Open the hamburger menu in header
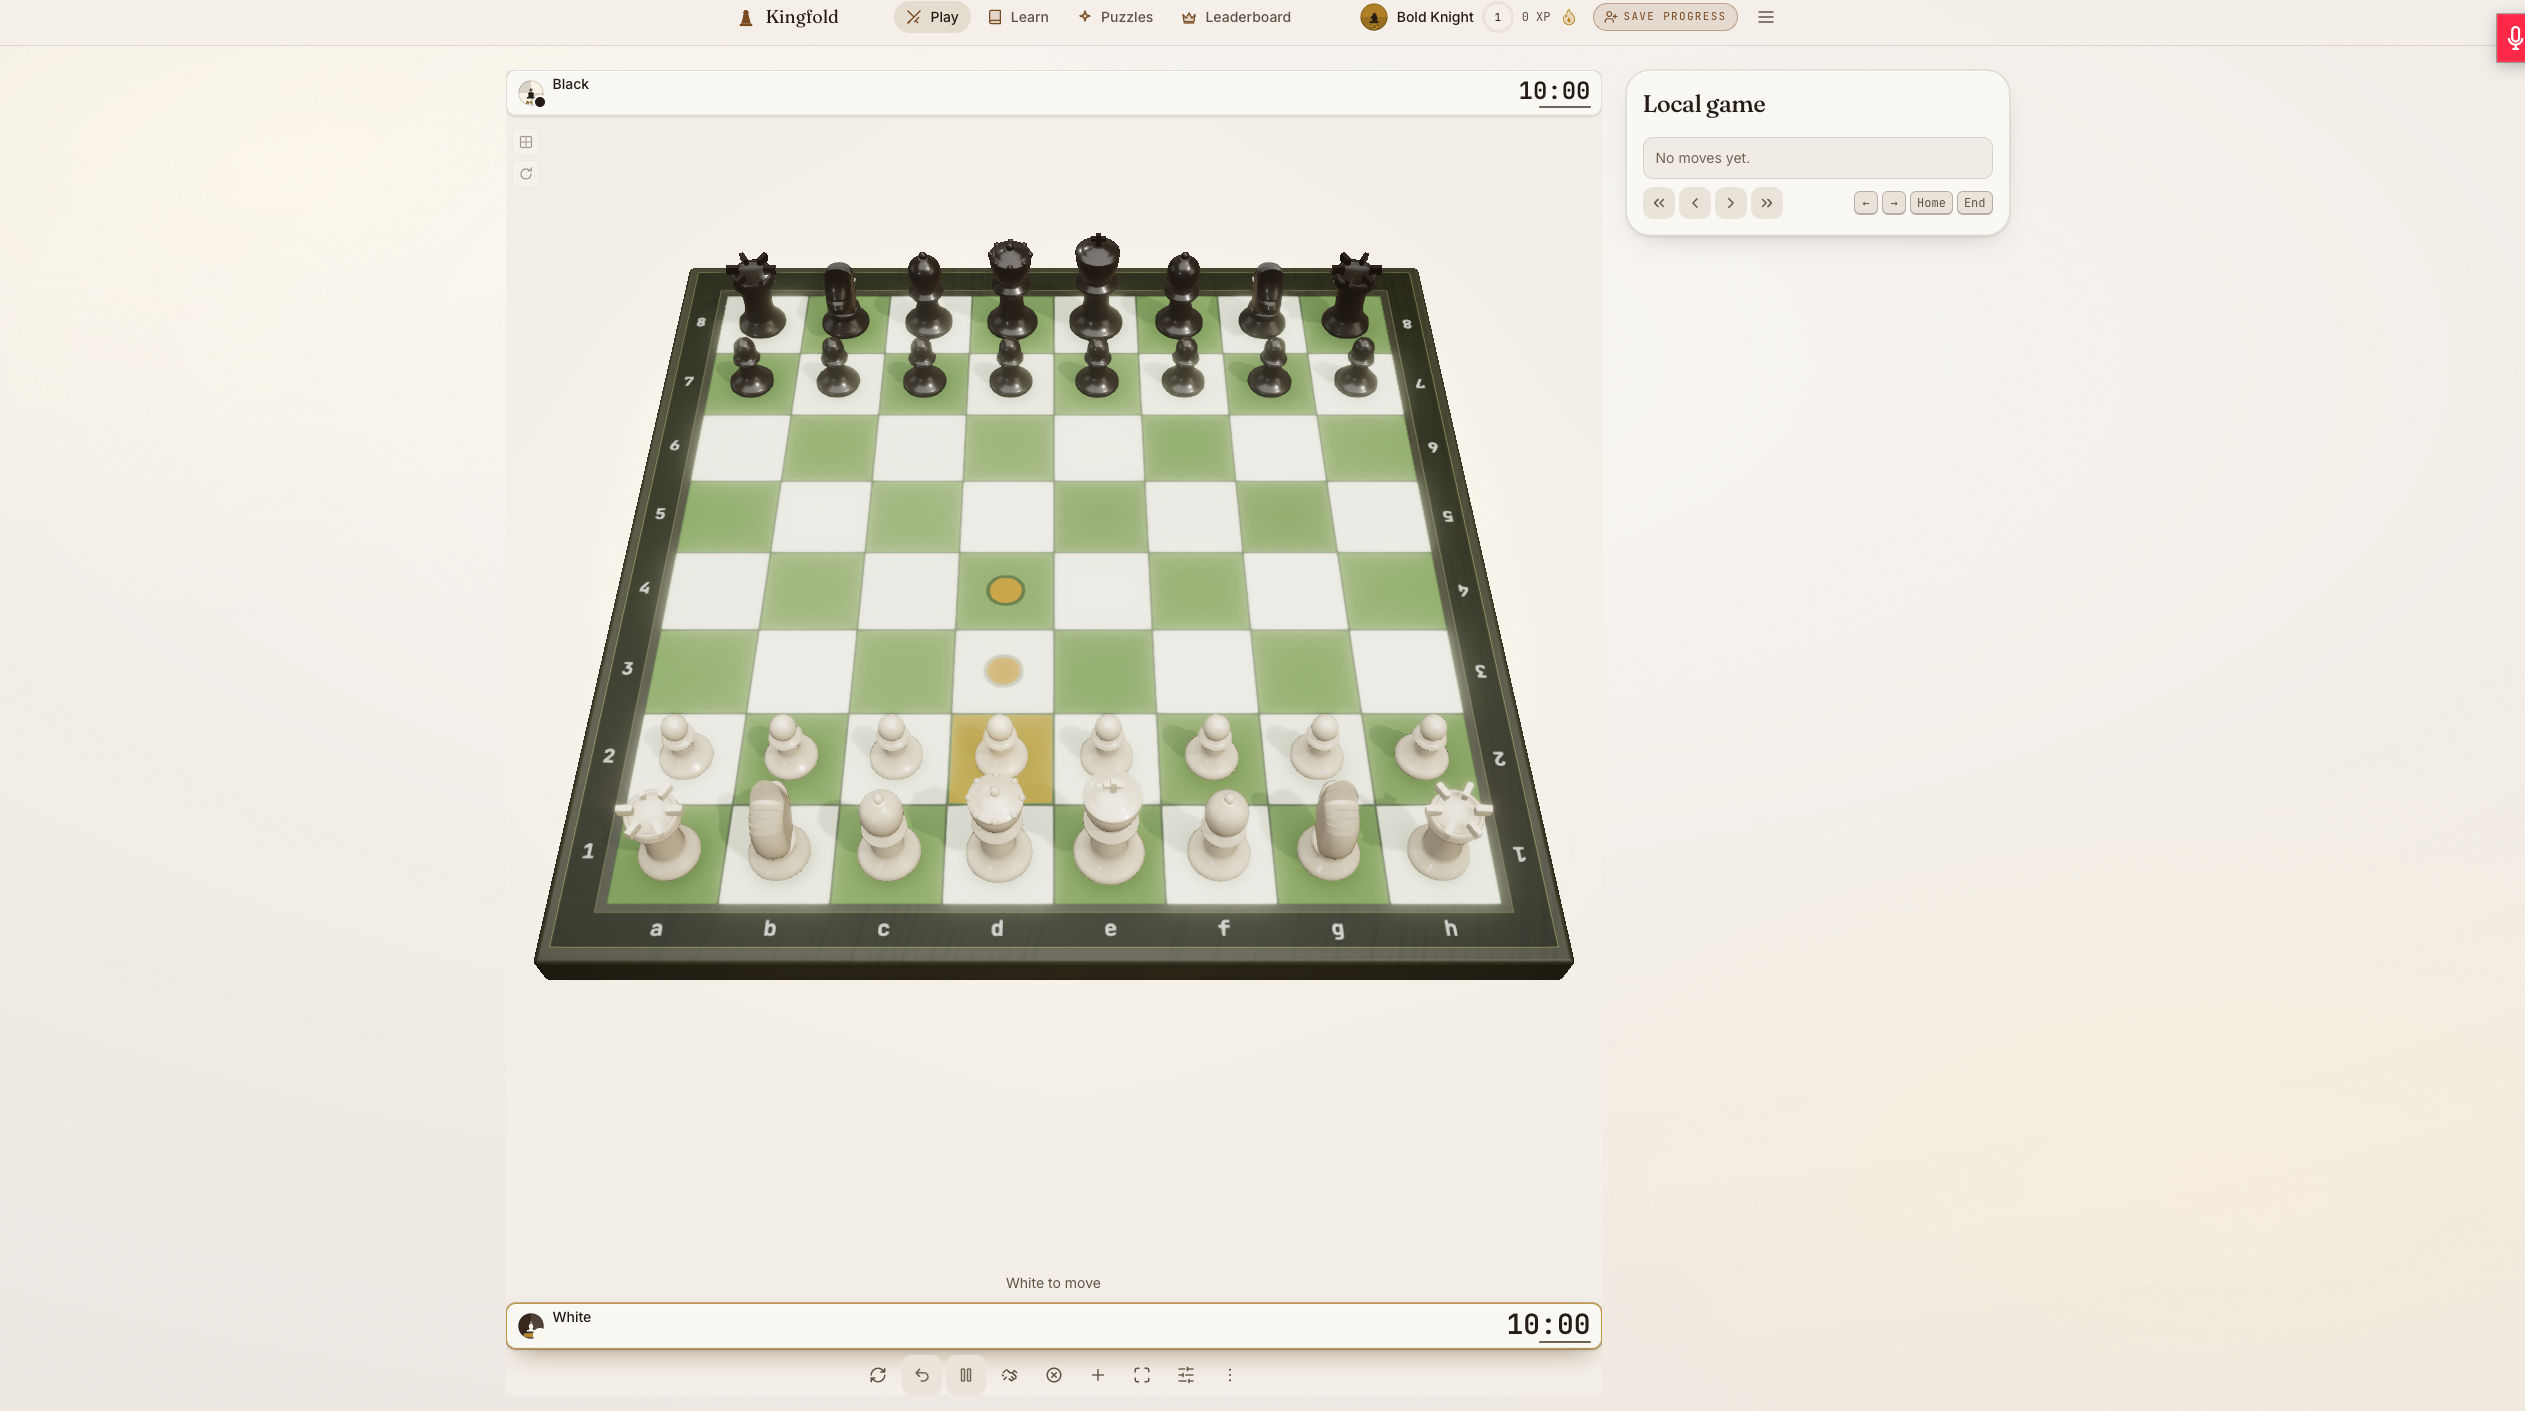Image resolution: width=2525 pixels, height=1411 pixels. pos(1765,17)
